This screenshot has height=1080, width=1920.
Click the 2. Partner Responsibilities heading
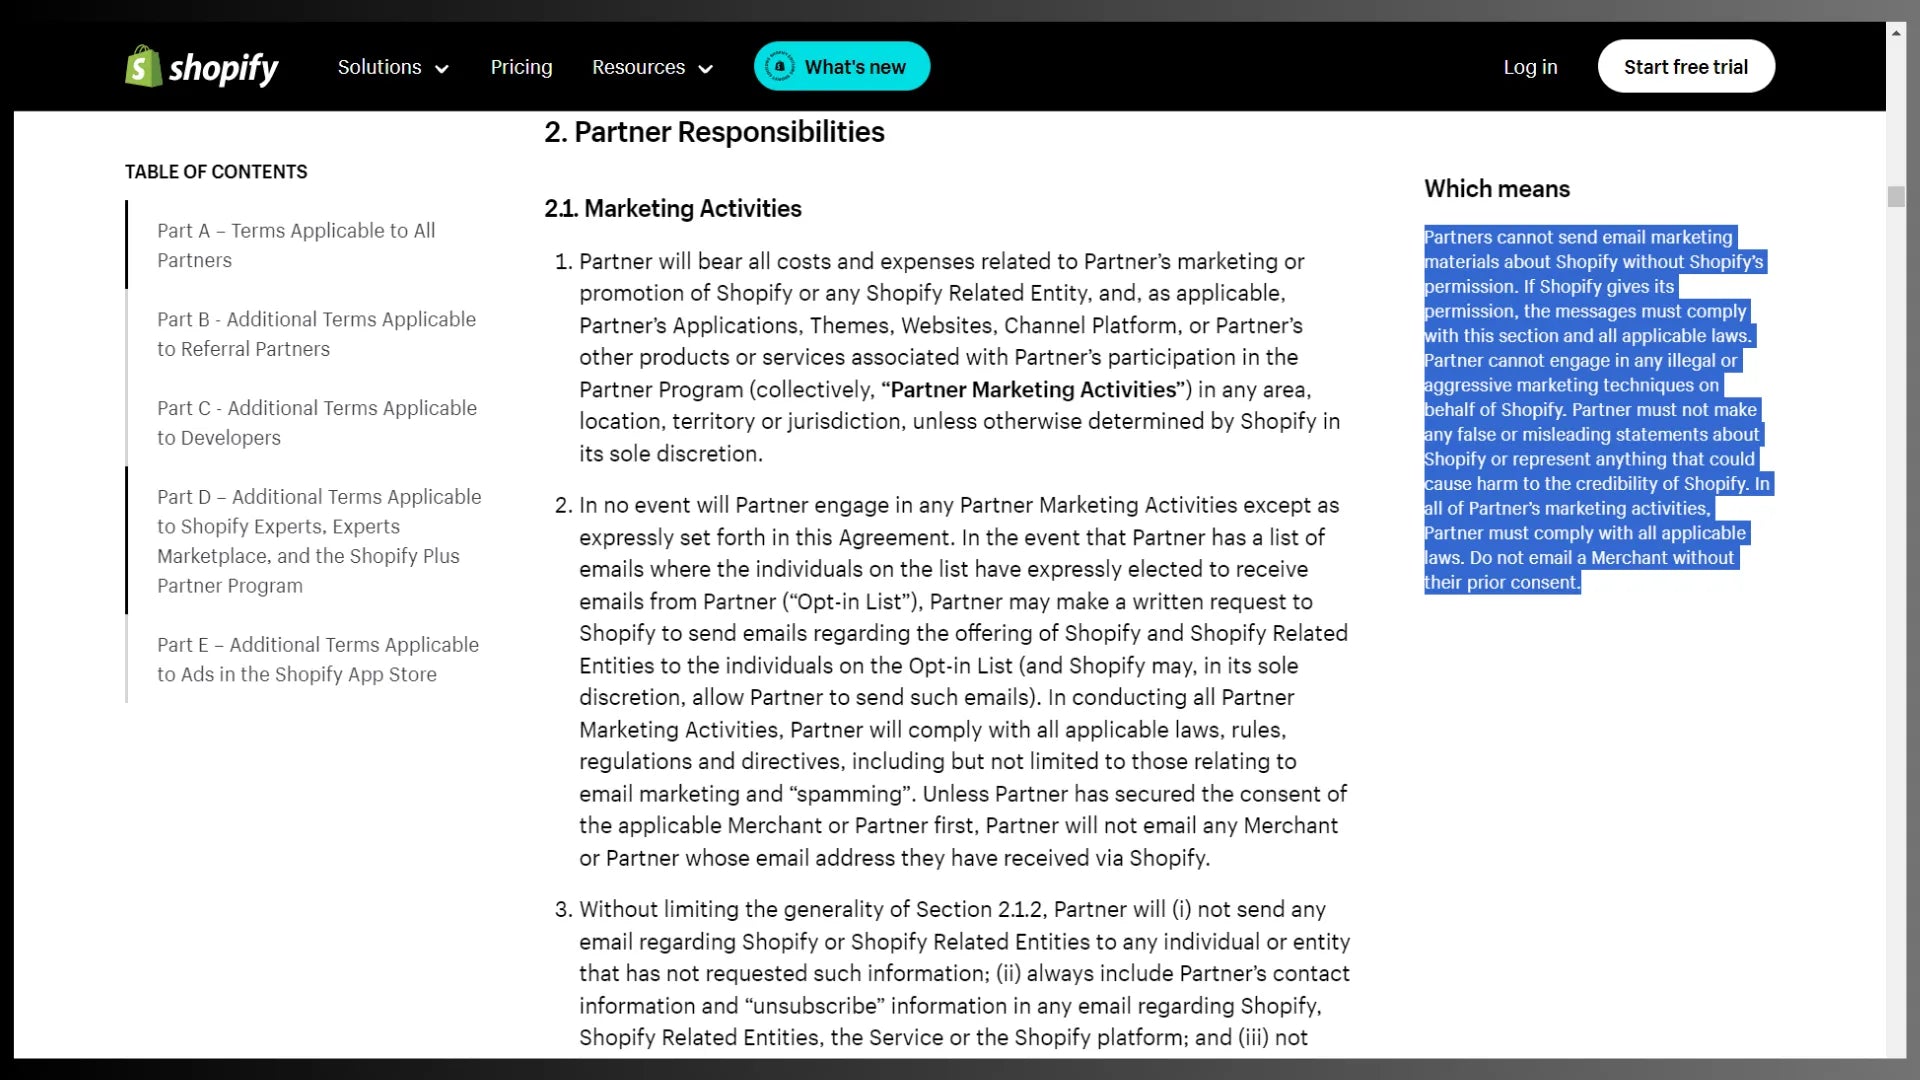pos(714,131)
